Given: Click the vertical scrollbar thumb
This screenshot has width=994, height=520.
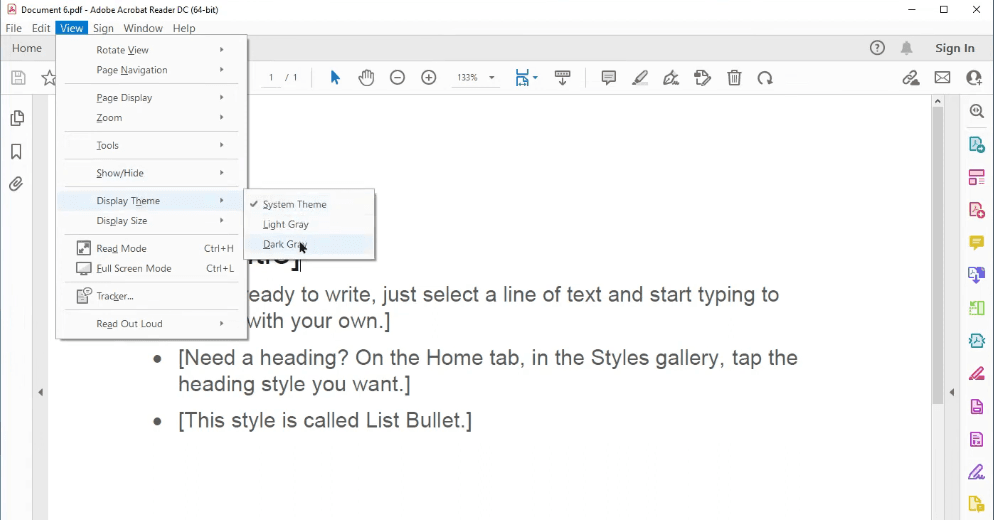Looking at the screenshot, I should (x=938, y=255).
